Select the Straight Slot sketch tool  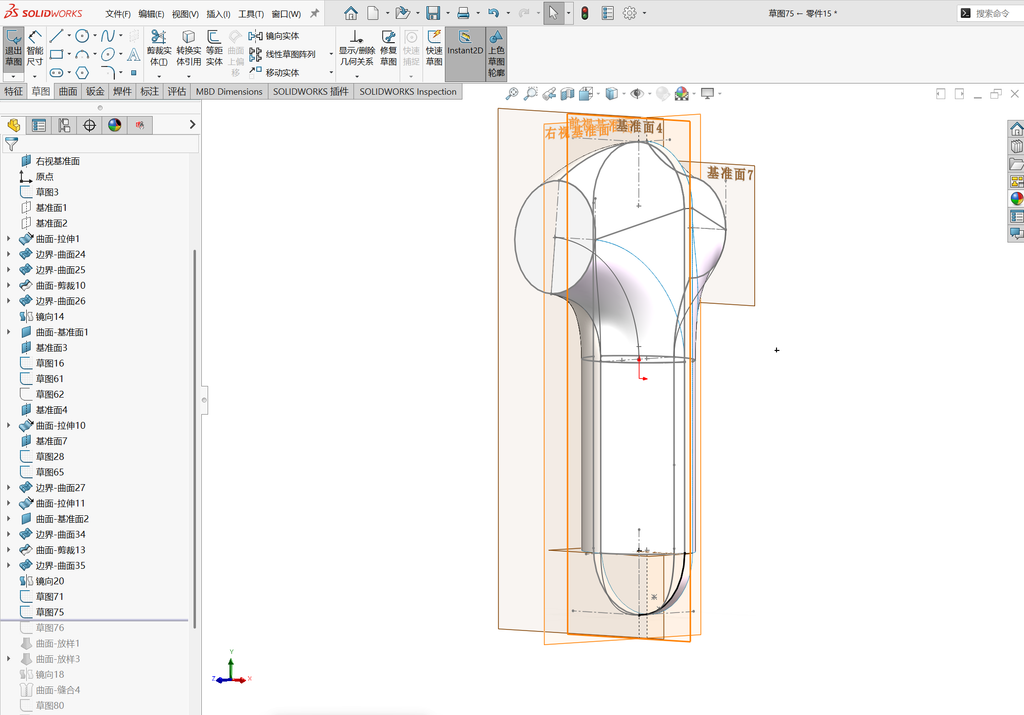pos(57,72)
